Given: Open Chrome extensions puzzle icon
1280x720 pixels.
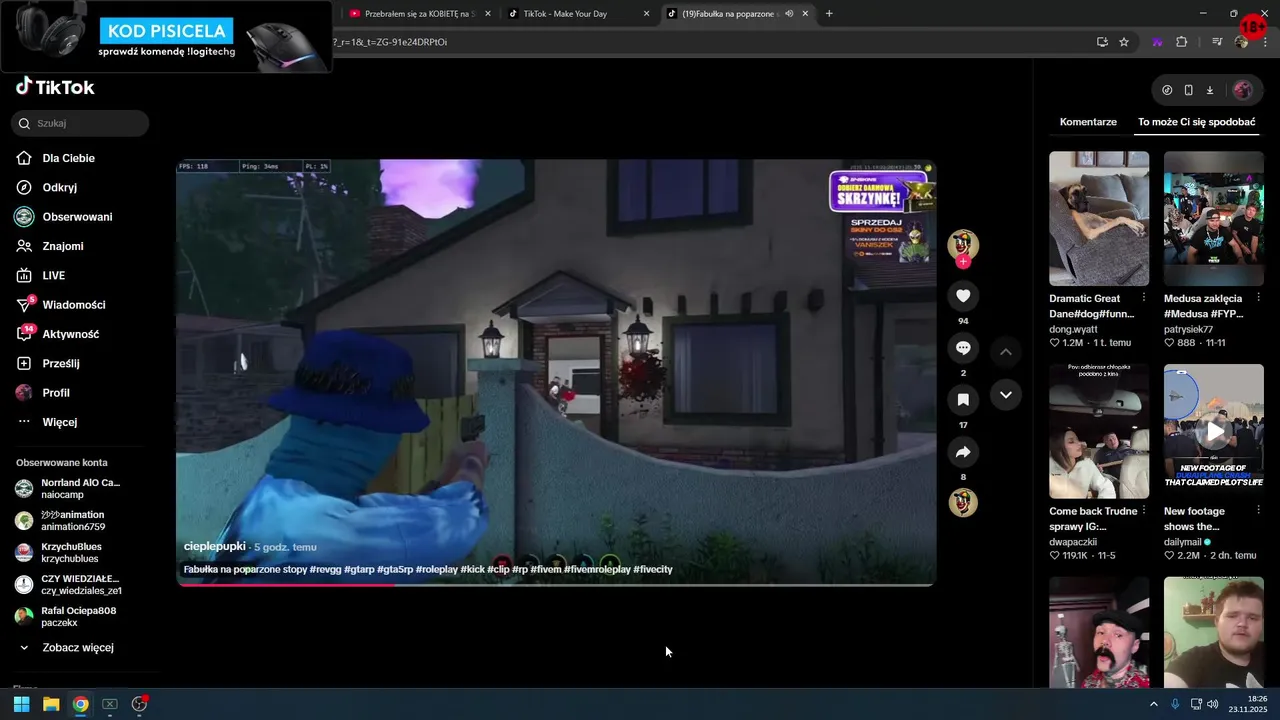Looking at the screenshot, I should (1182, 42).
